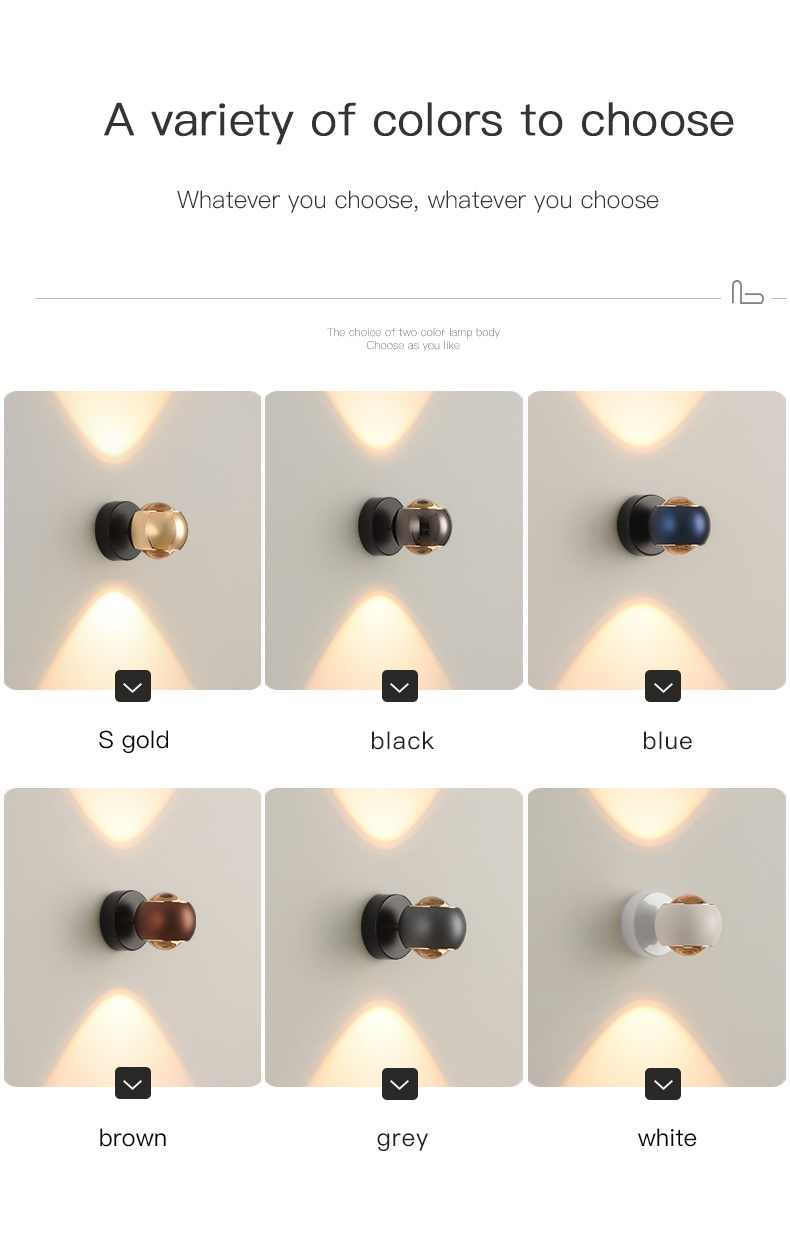The height and width of the screenshot is (1250, 790).
Task: Click the chevron badge under grey lamp
Action: [x=400, y=1083]
